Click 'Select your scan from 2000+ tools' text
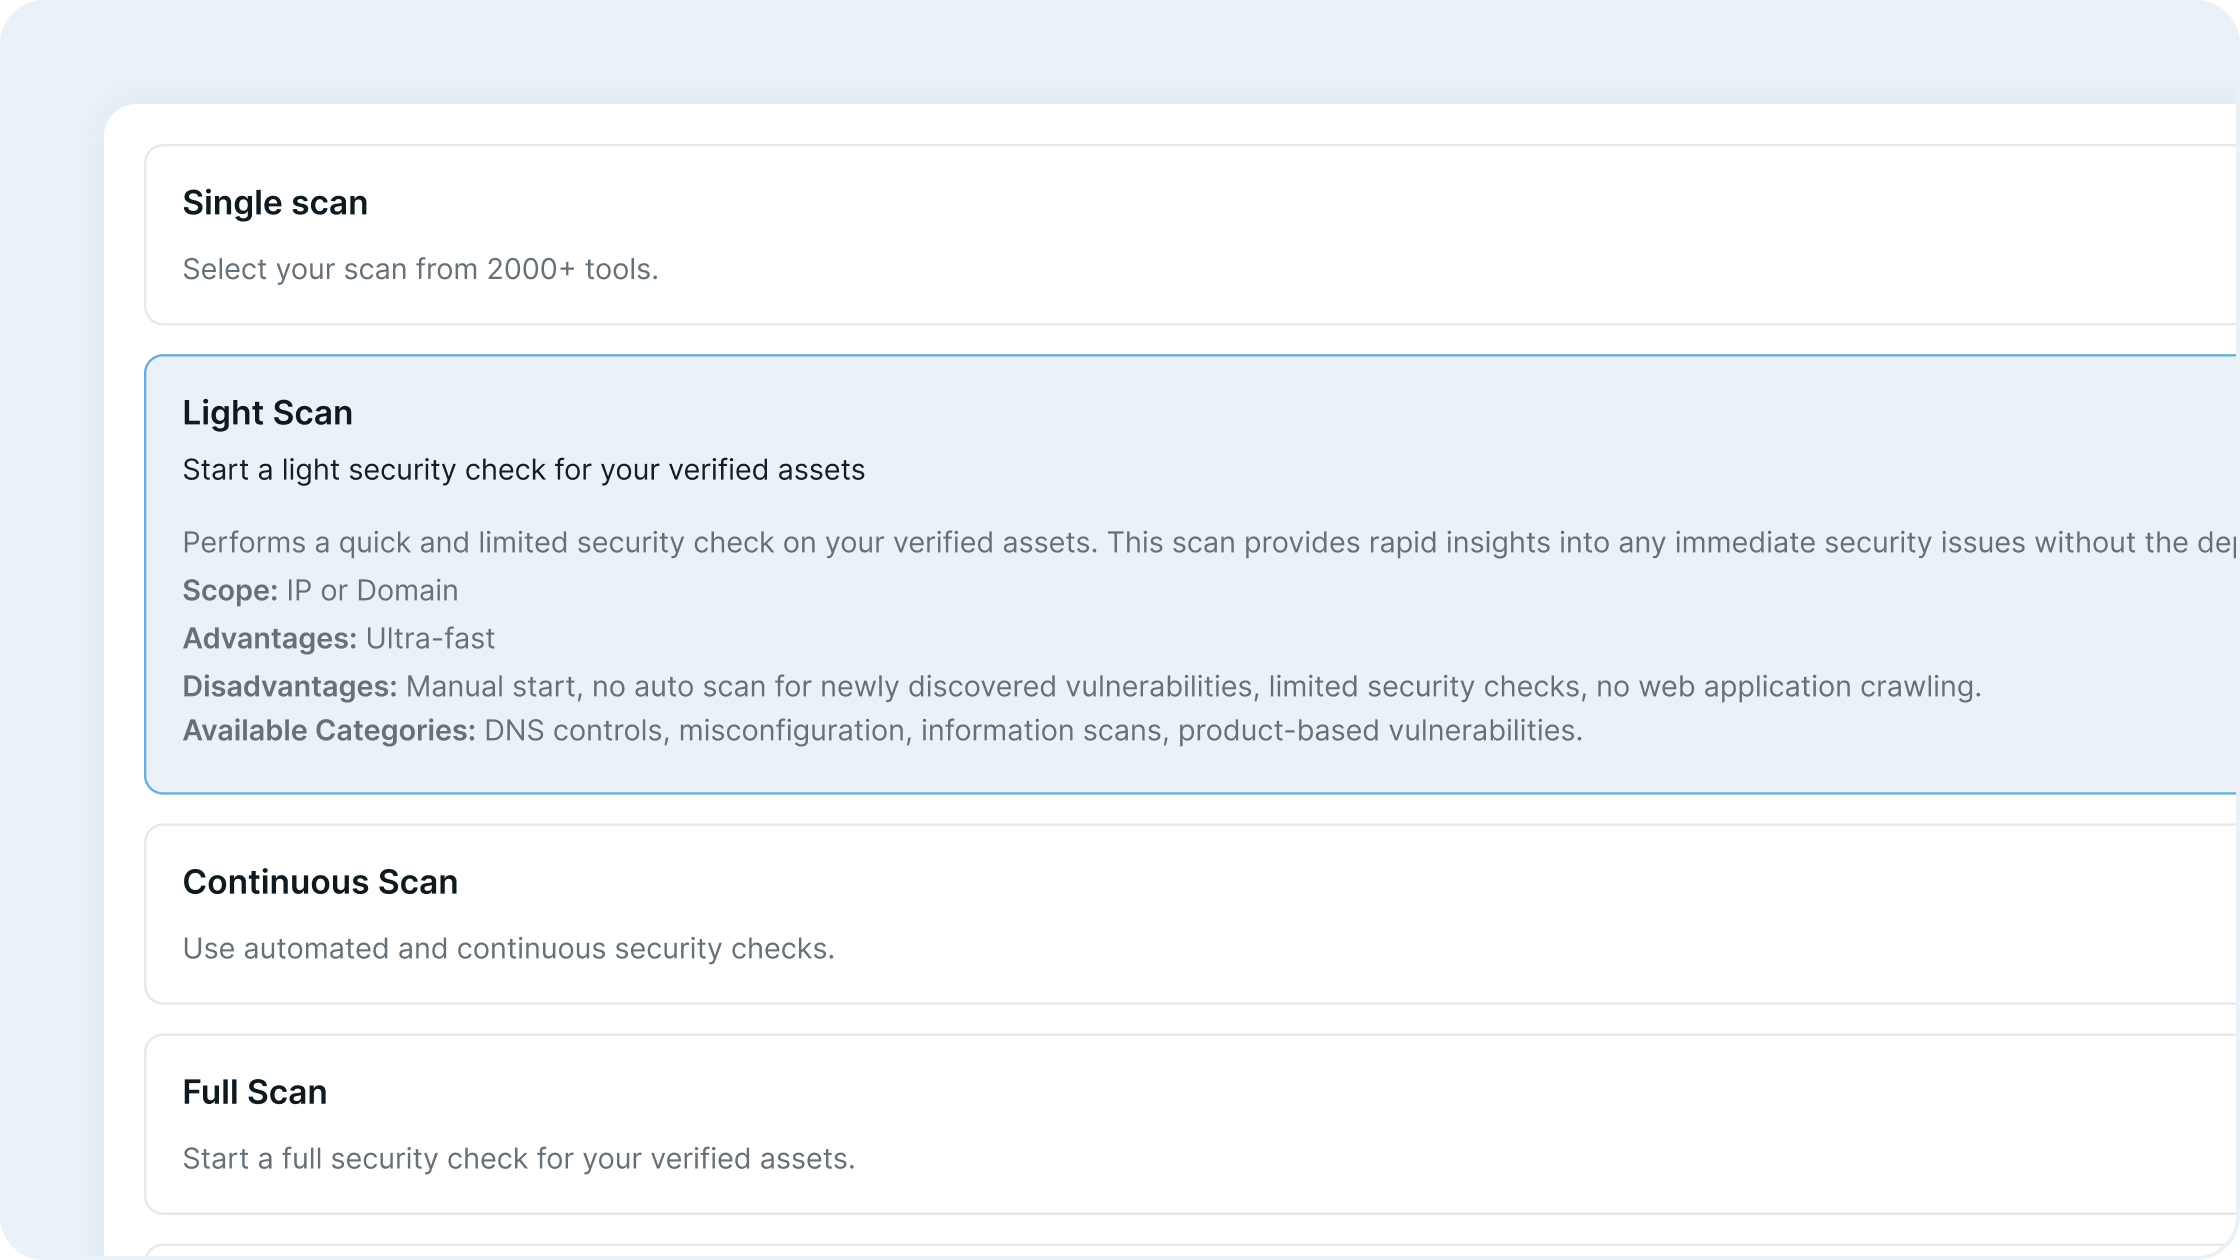This screenshot has height=1260, width=2240. (420, 269)
